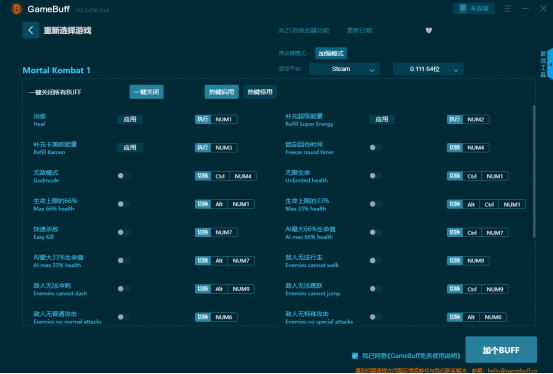The width and height of the screenshot is (553, 374).
Task: Toggle Enemies cannot dash switch
Action: pos(124,289)
